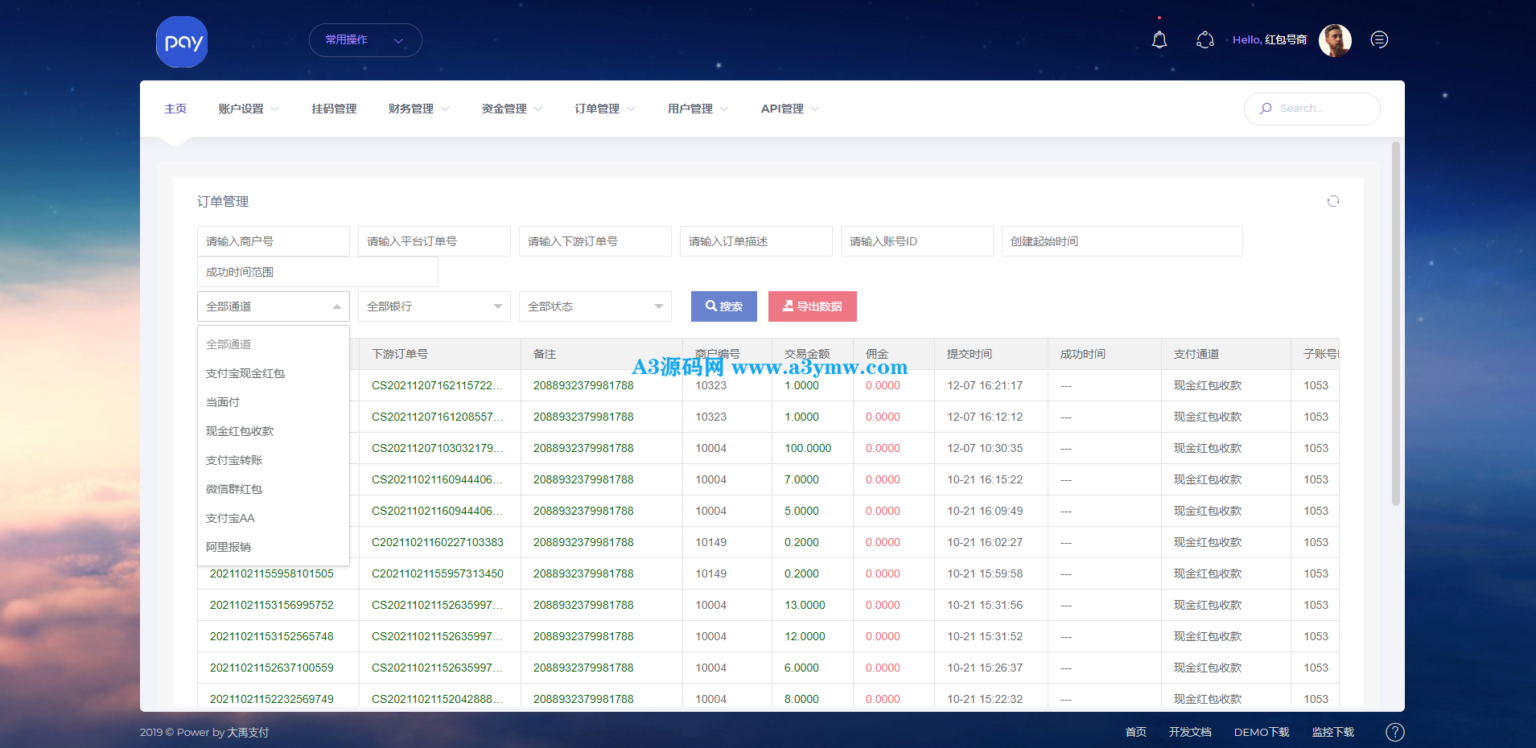Go to the 主页 tab
1536x748 pixels.
point(175,109)
